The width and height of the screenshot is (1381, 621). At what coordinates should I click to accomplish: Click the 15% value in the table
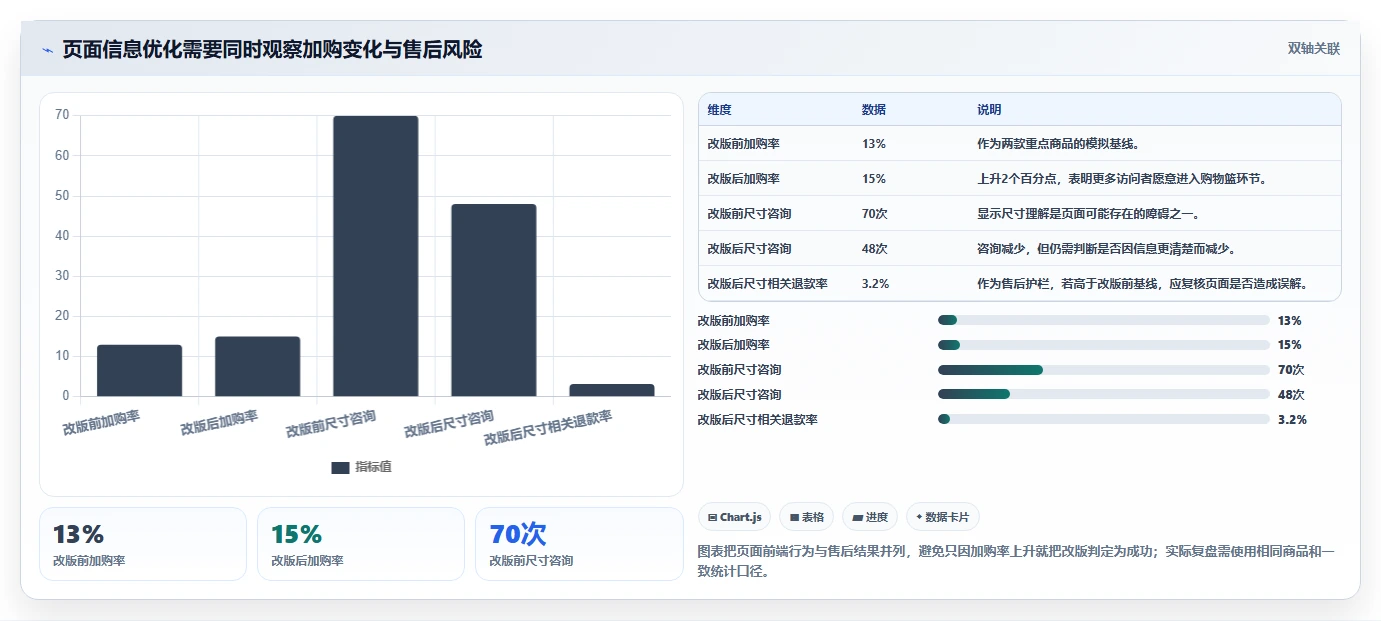873,179
